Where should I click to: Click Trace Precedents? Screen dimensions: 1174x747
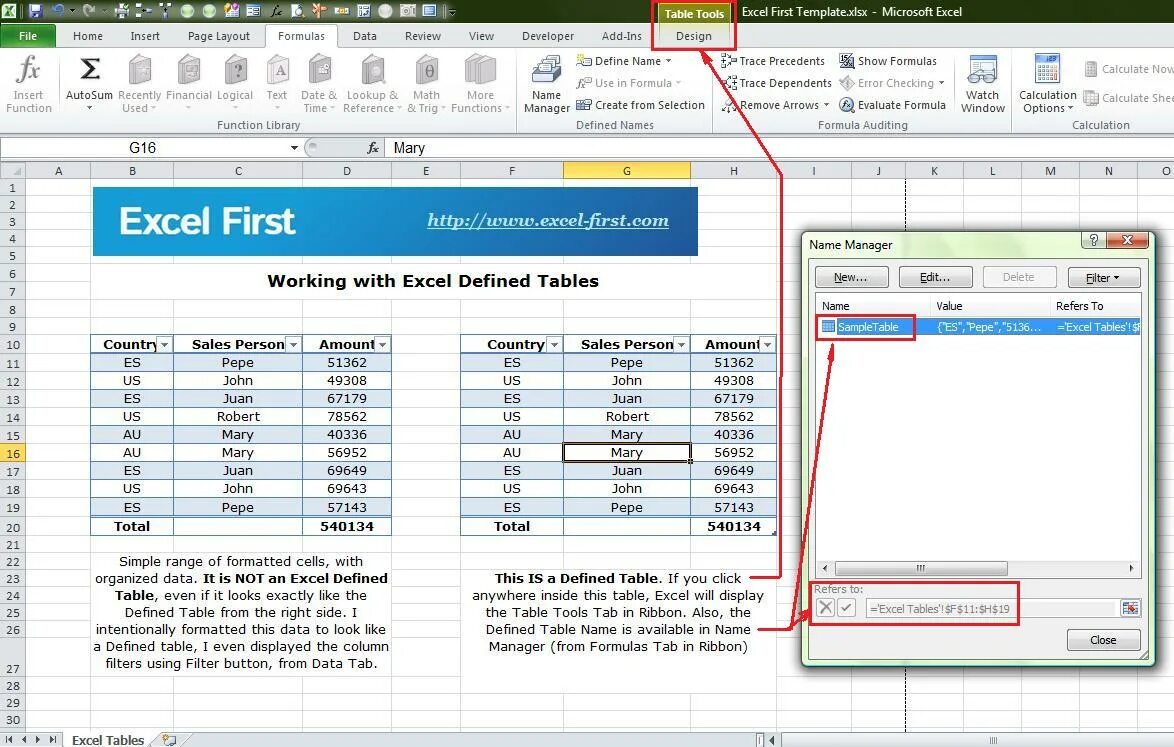pyautogui.click(x=773, y=61)
